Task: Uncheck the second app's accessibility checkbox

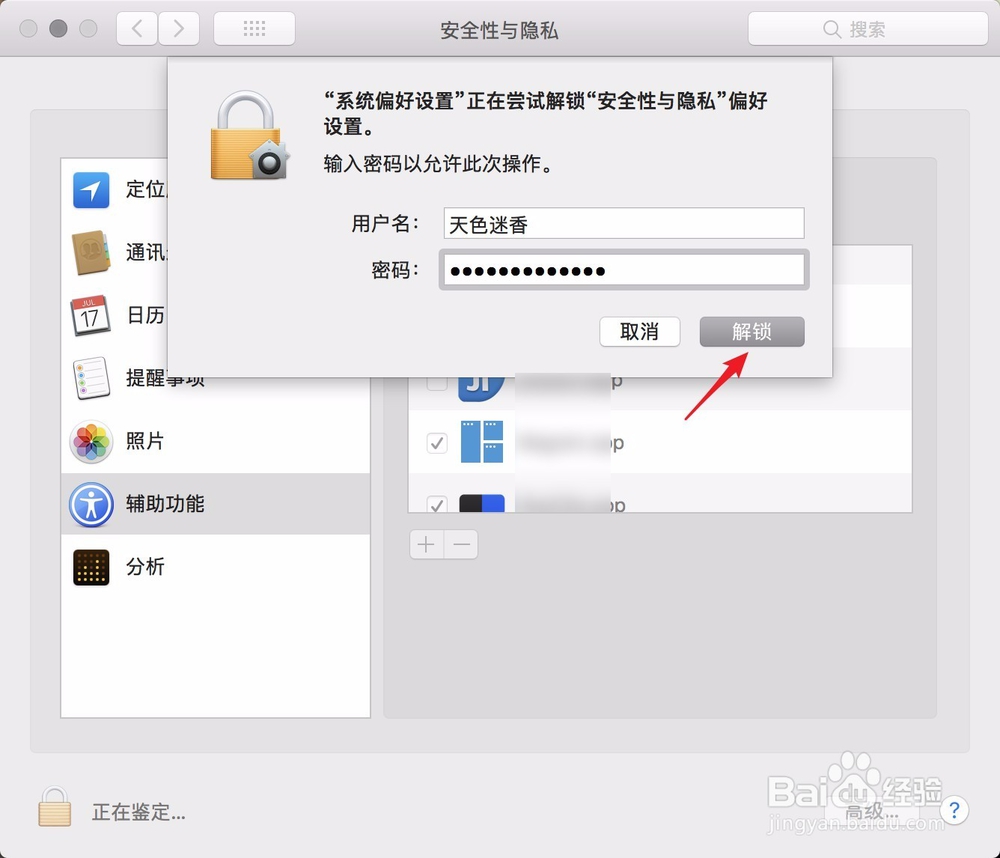Action: pyautogui.click(x=437, y=442)
